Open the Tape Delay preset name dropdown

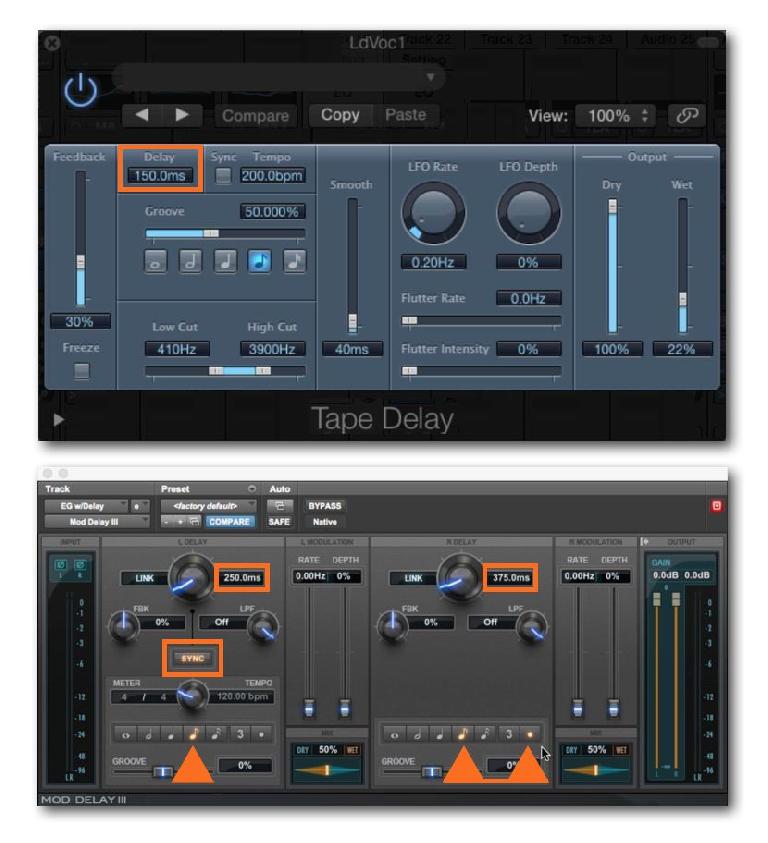pyautogui.click(x=279, y=77)
